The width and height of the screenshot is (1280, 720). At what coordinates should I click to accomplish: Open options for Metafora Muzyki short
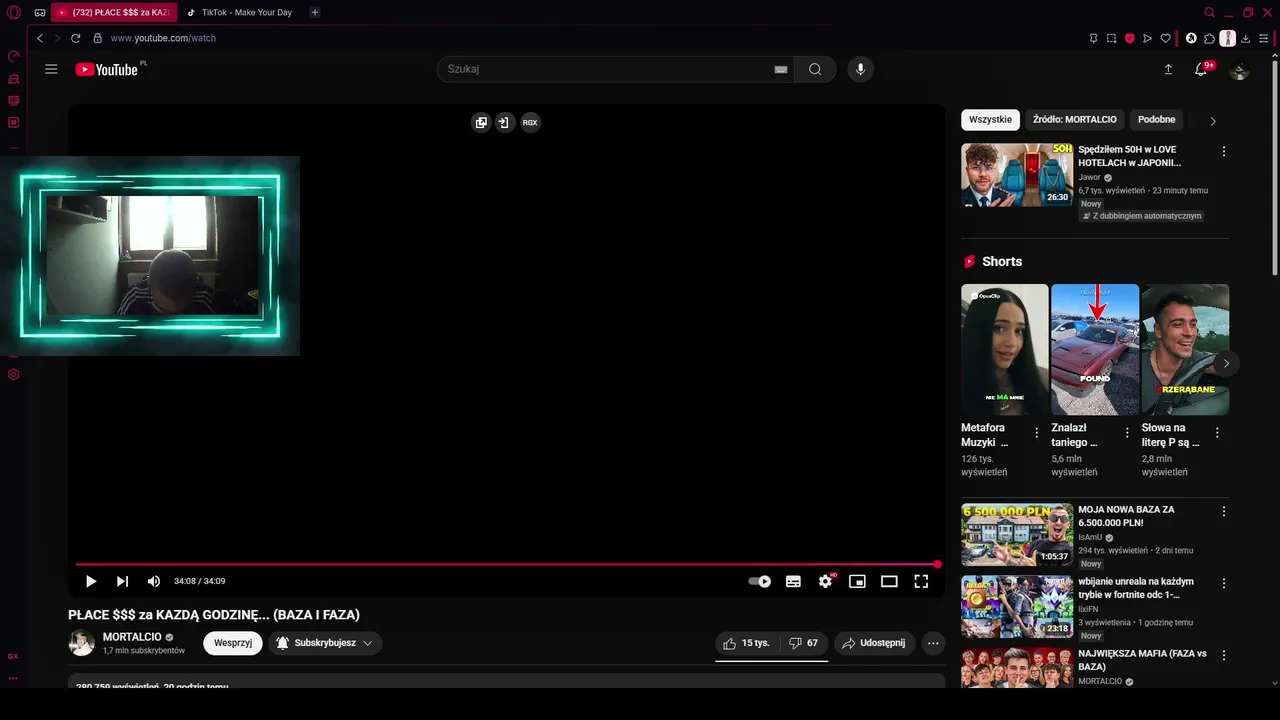[1036, 433]
